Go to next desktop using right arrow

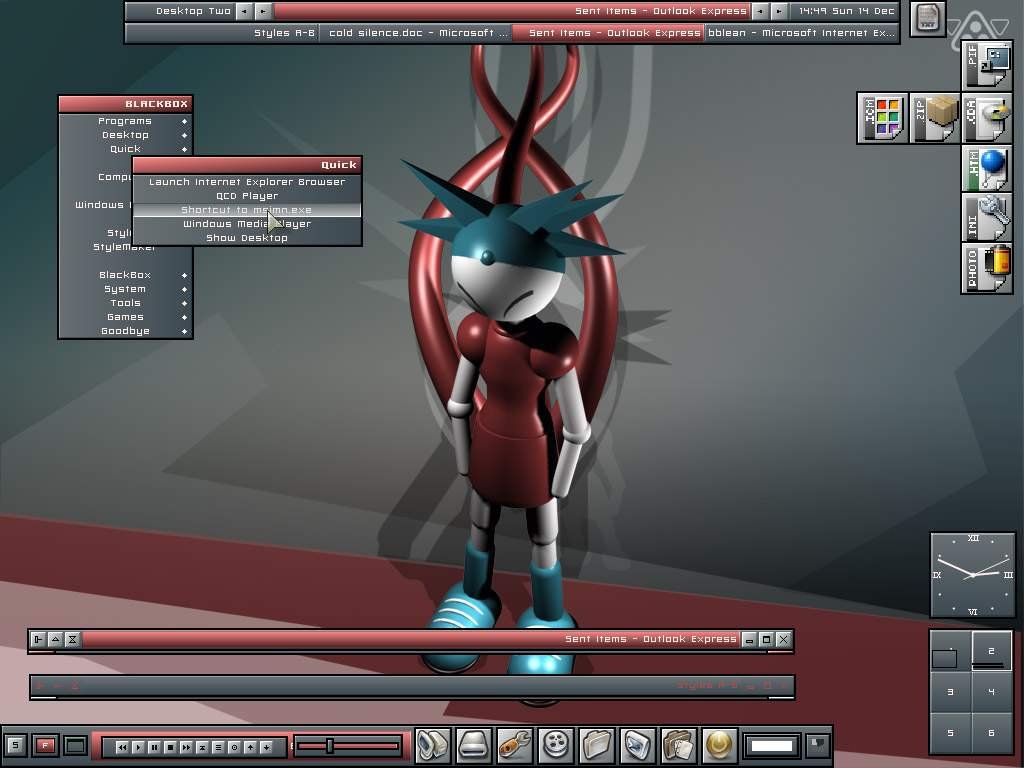pos(263,11)
